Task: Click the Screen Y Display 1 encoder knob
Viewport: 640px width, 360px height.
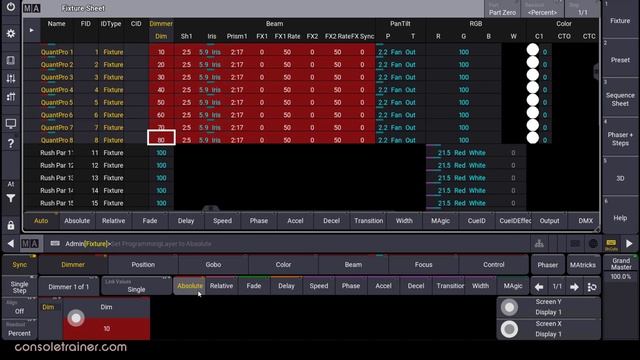Action: pos(509,307)
